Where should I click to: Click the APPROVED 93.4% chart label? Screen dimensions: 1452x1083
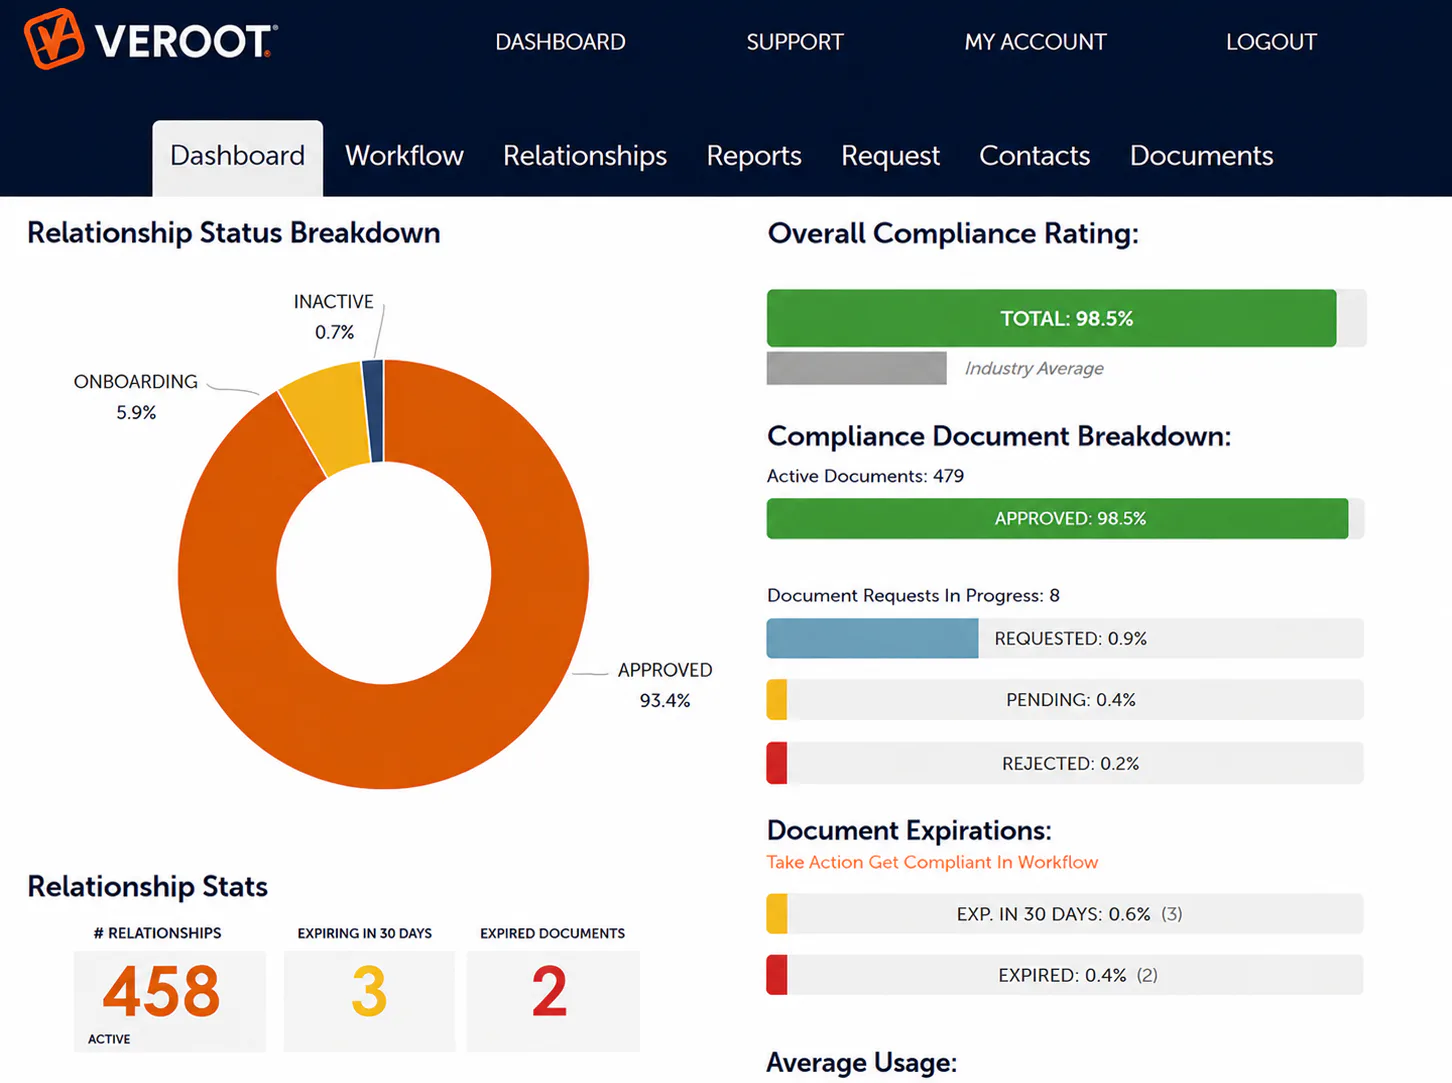coord(665,685)
